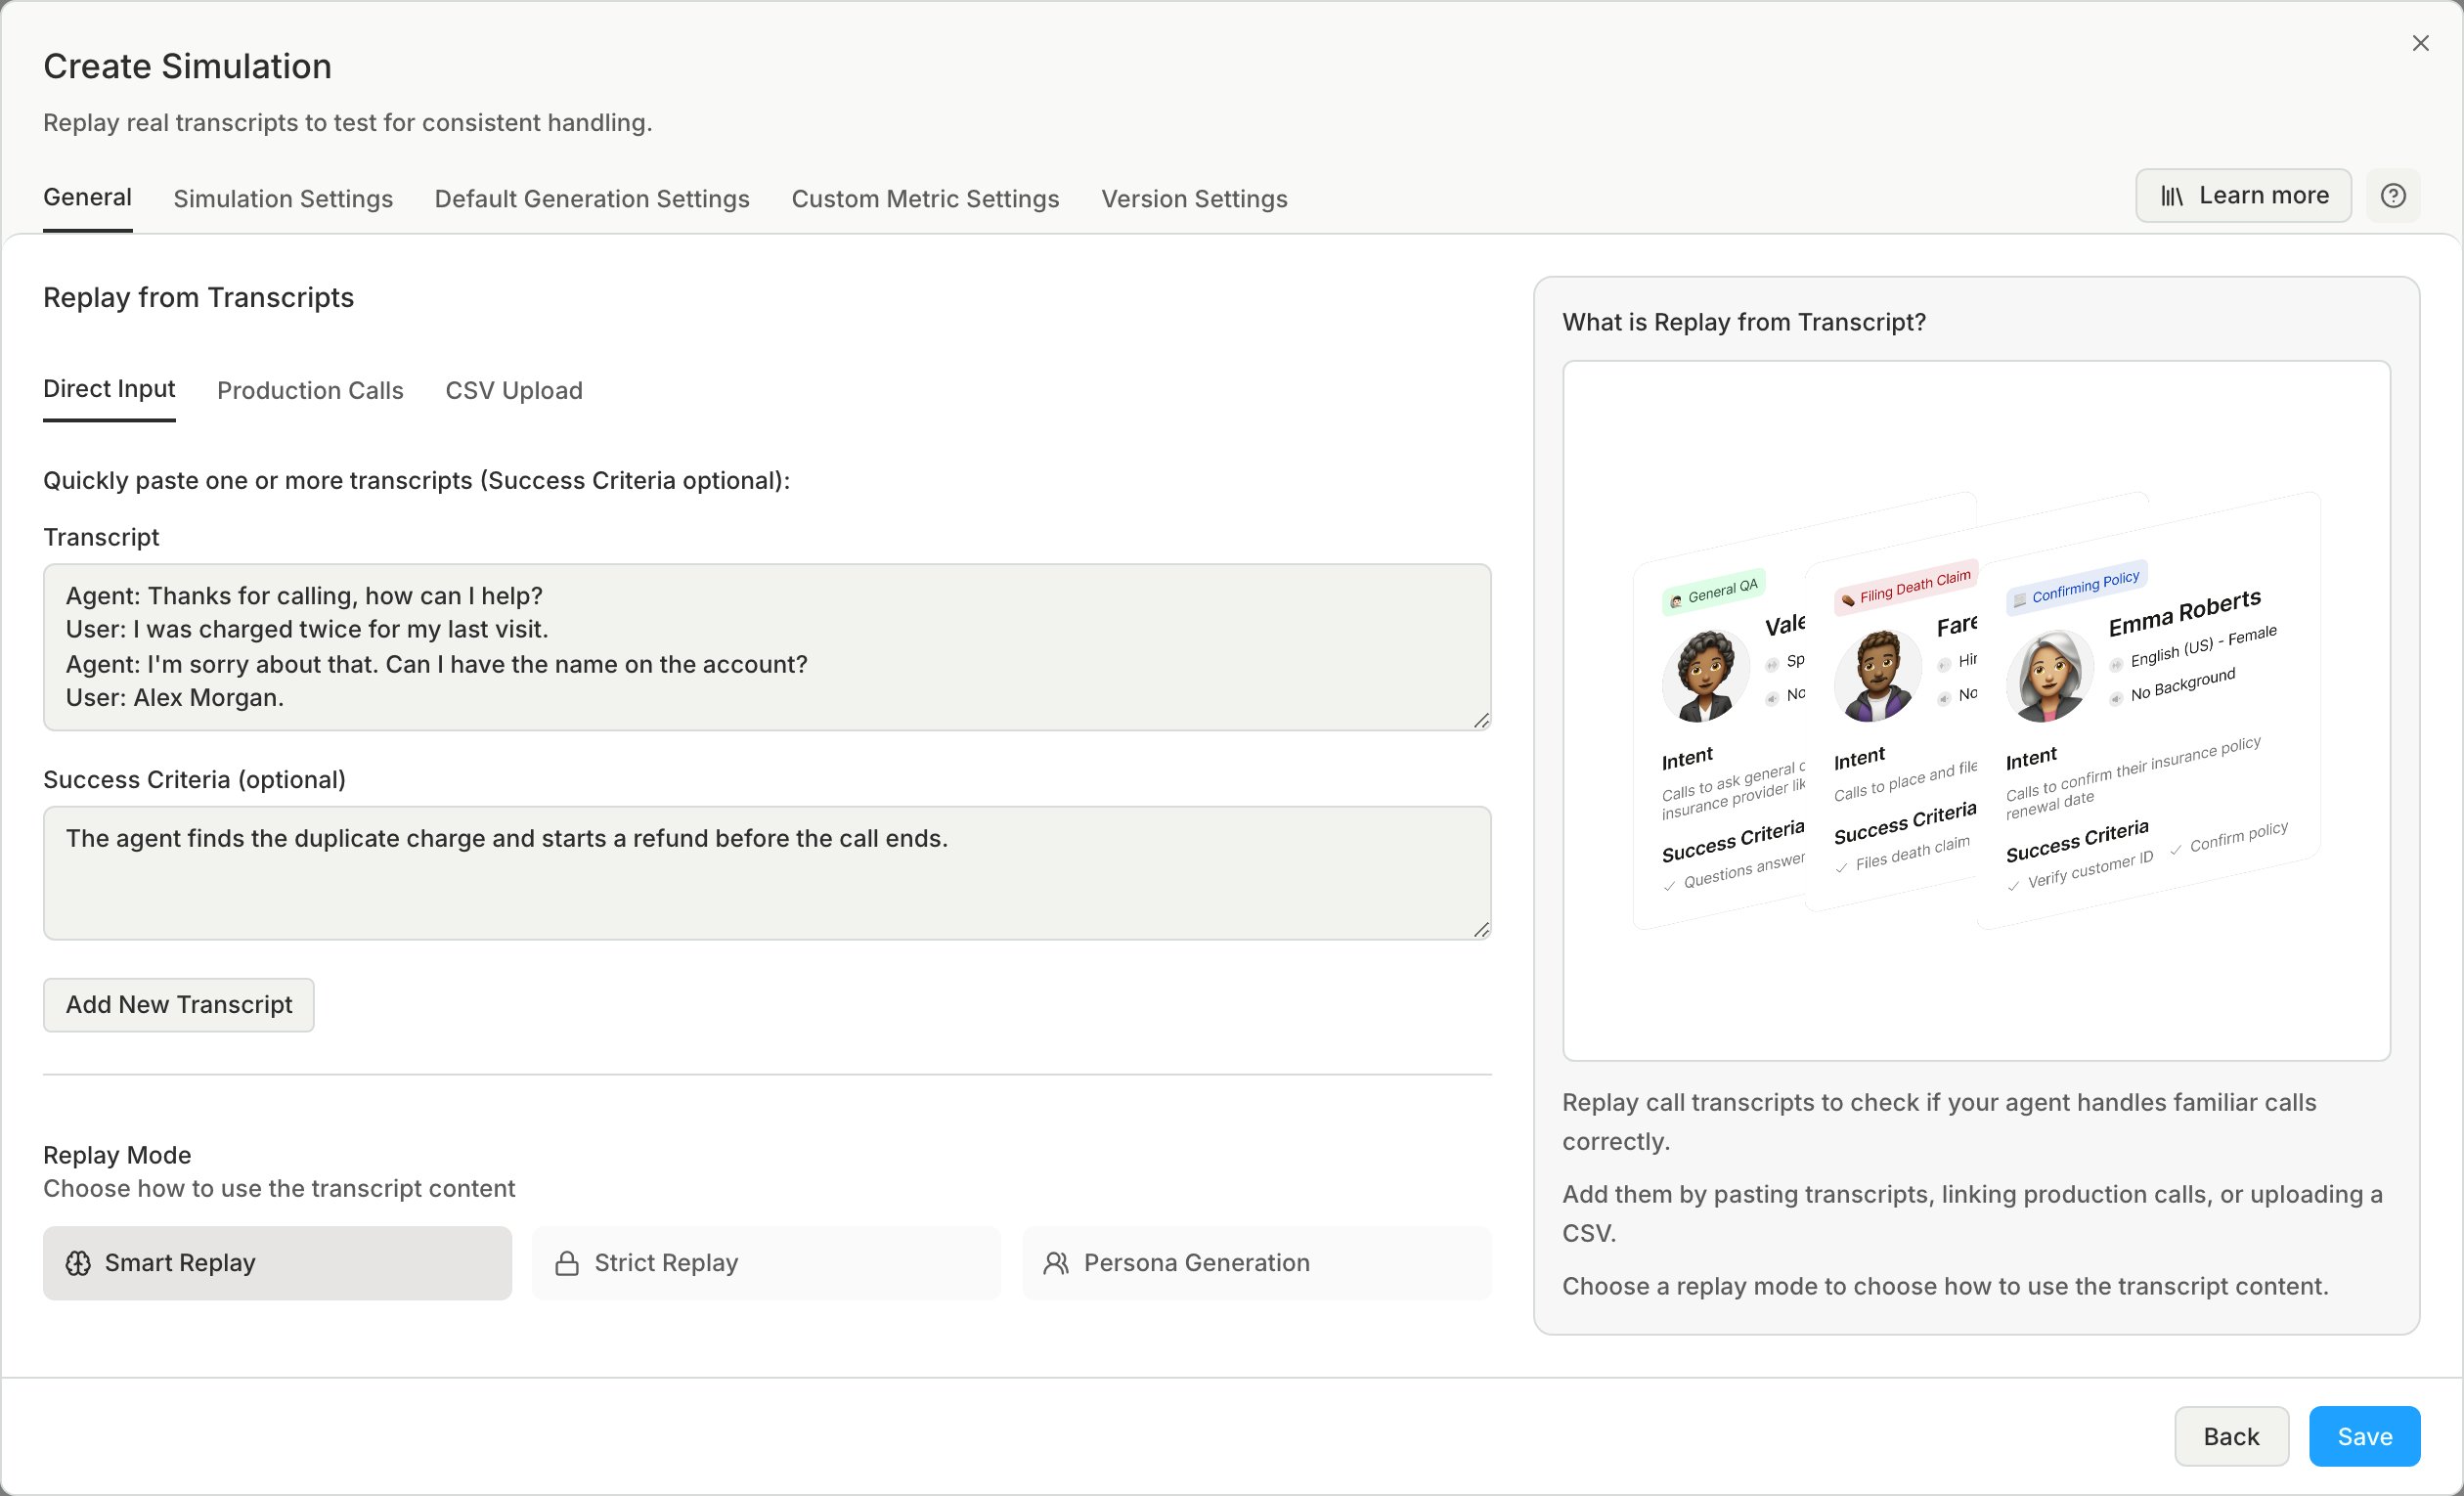Click the help question mark icon
The height and width of the screenshot is (1496, 2464).
point(2392,196)
